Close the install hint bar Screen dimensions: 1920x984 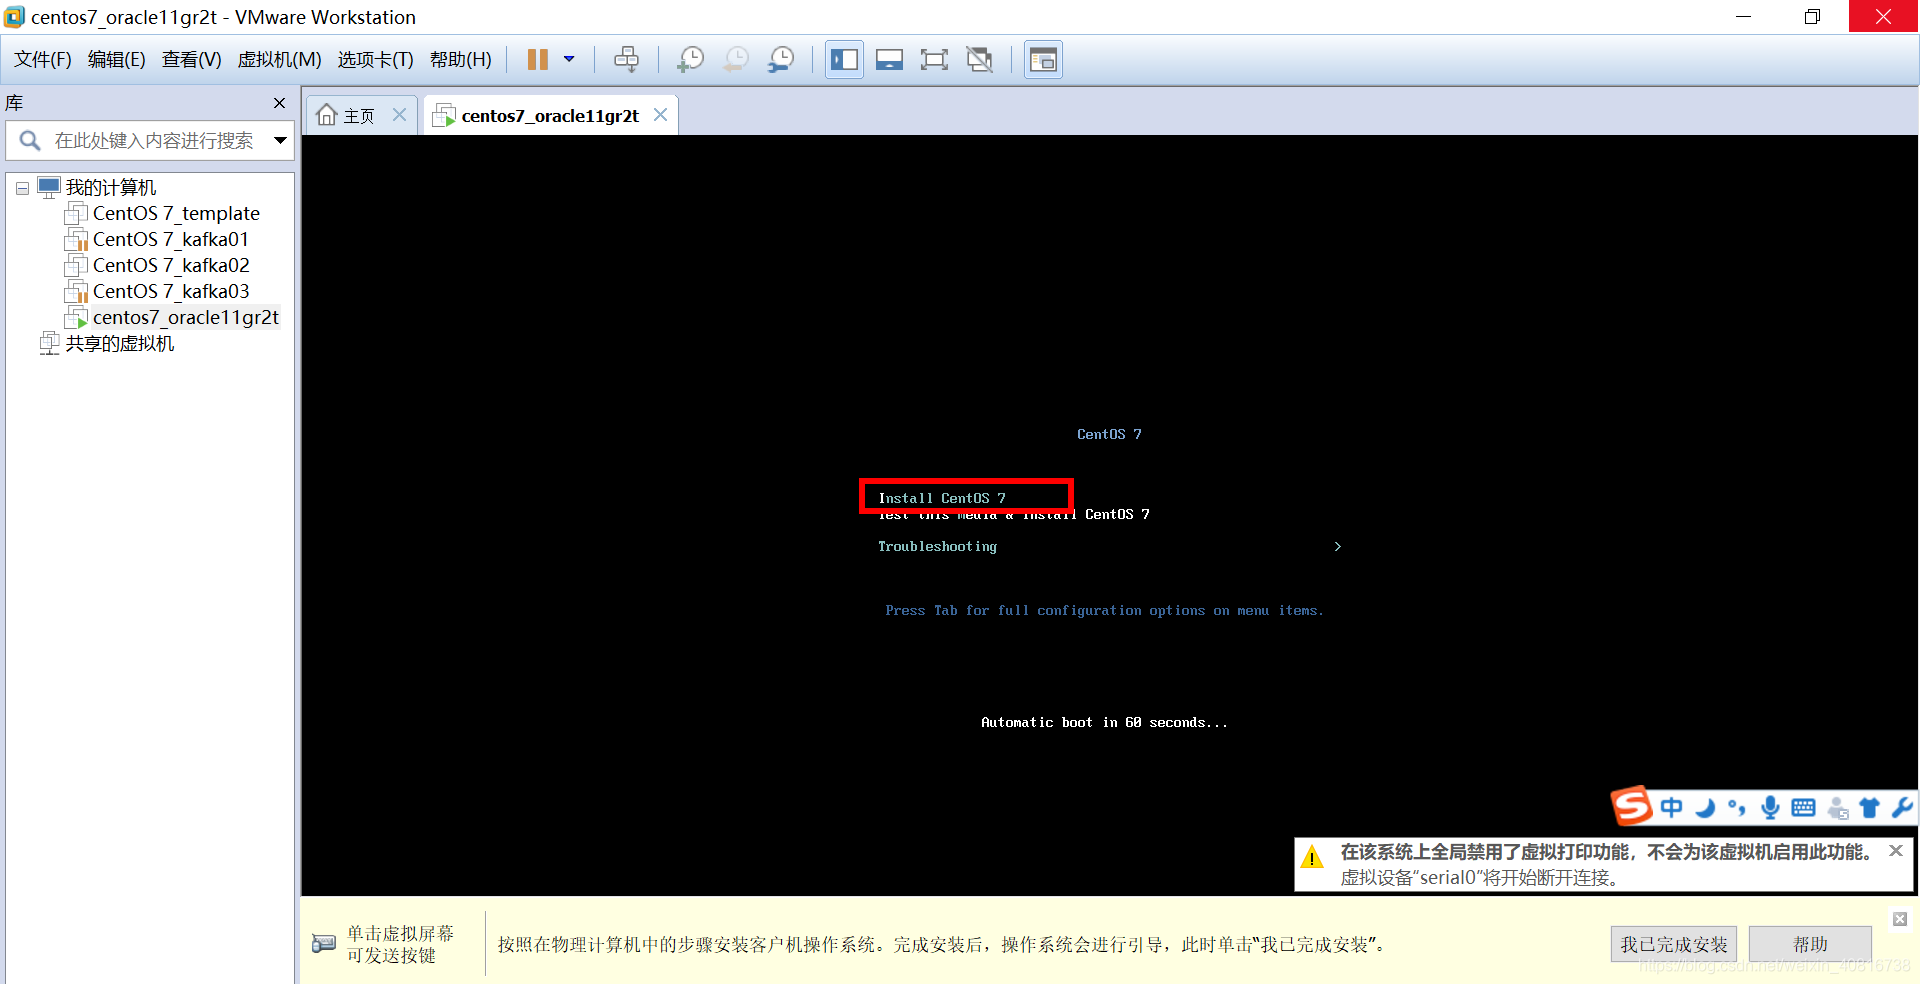(x=1900, y=919)
